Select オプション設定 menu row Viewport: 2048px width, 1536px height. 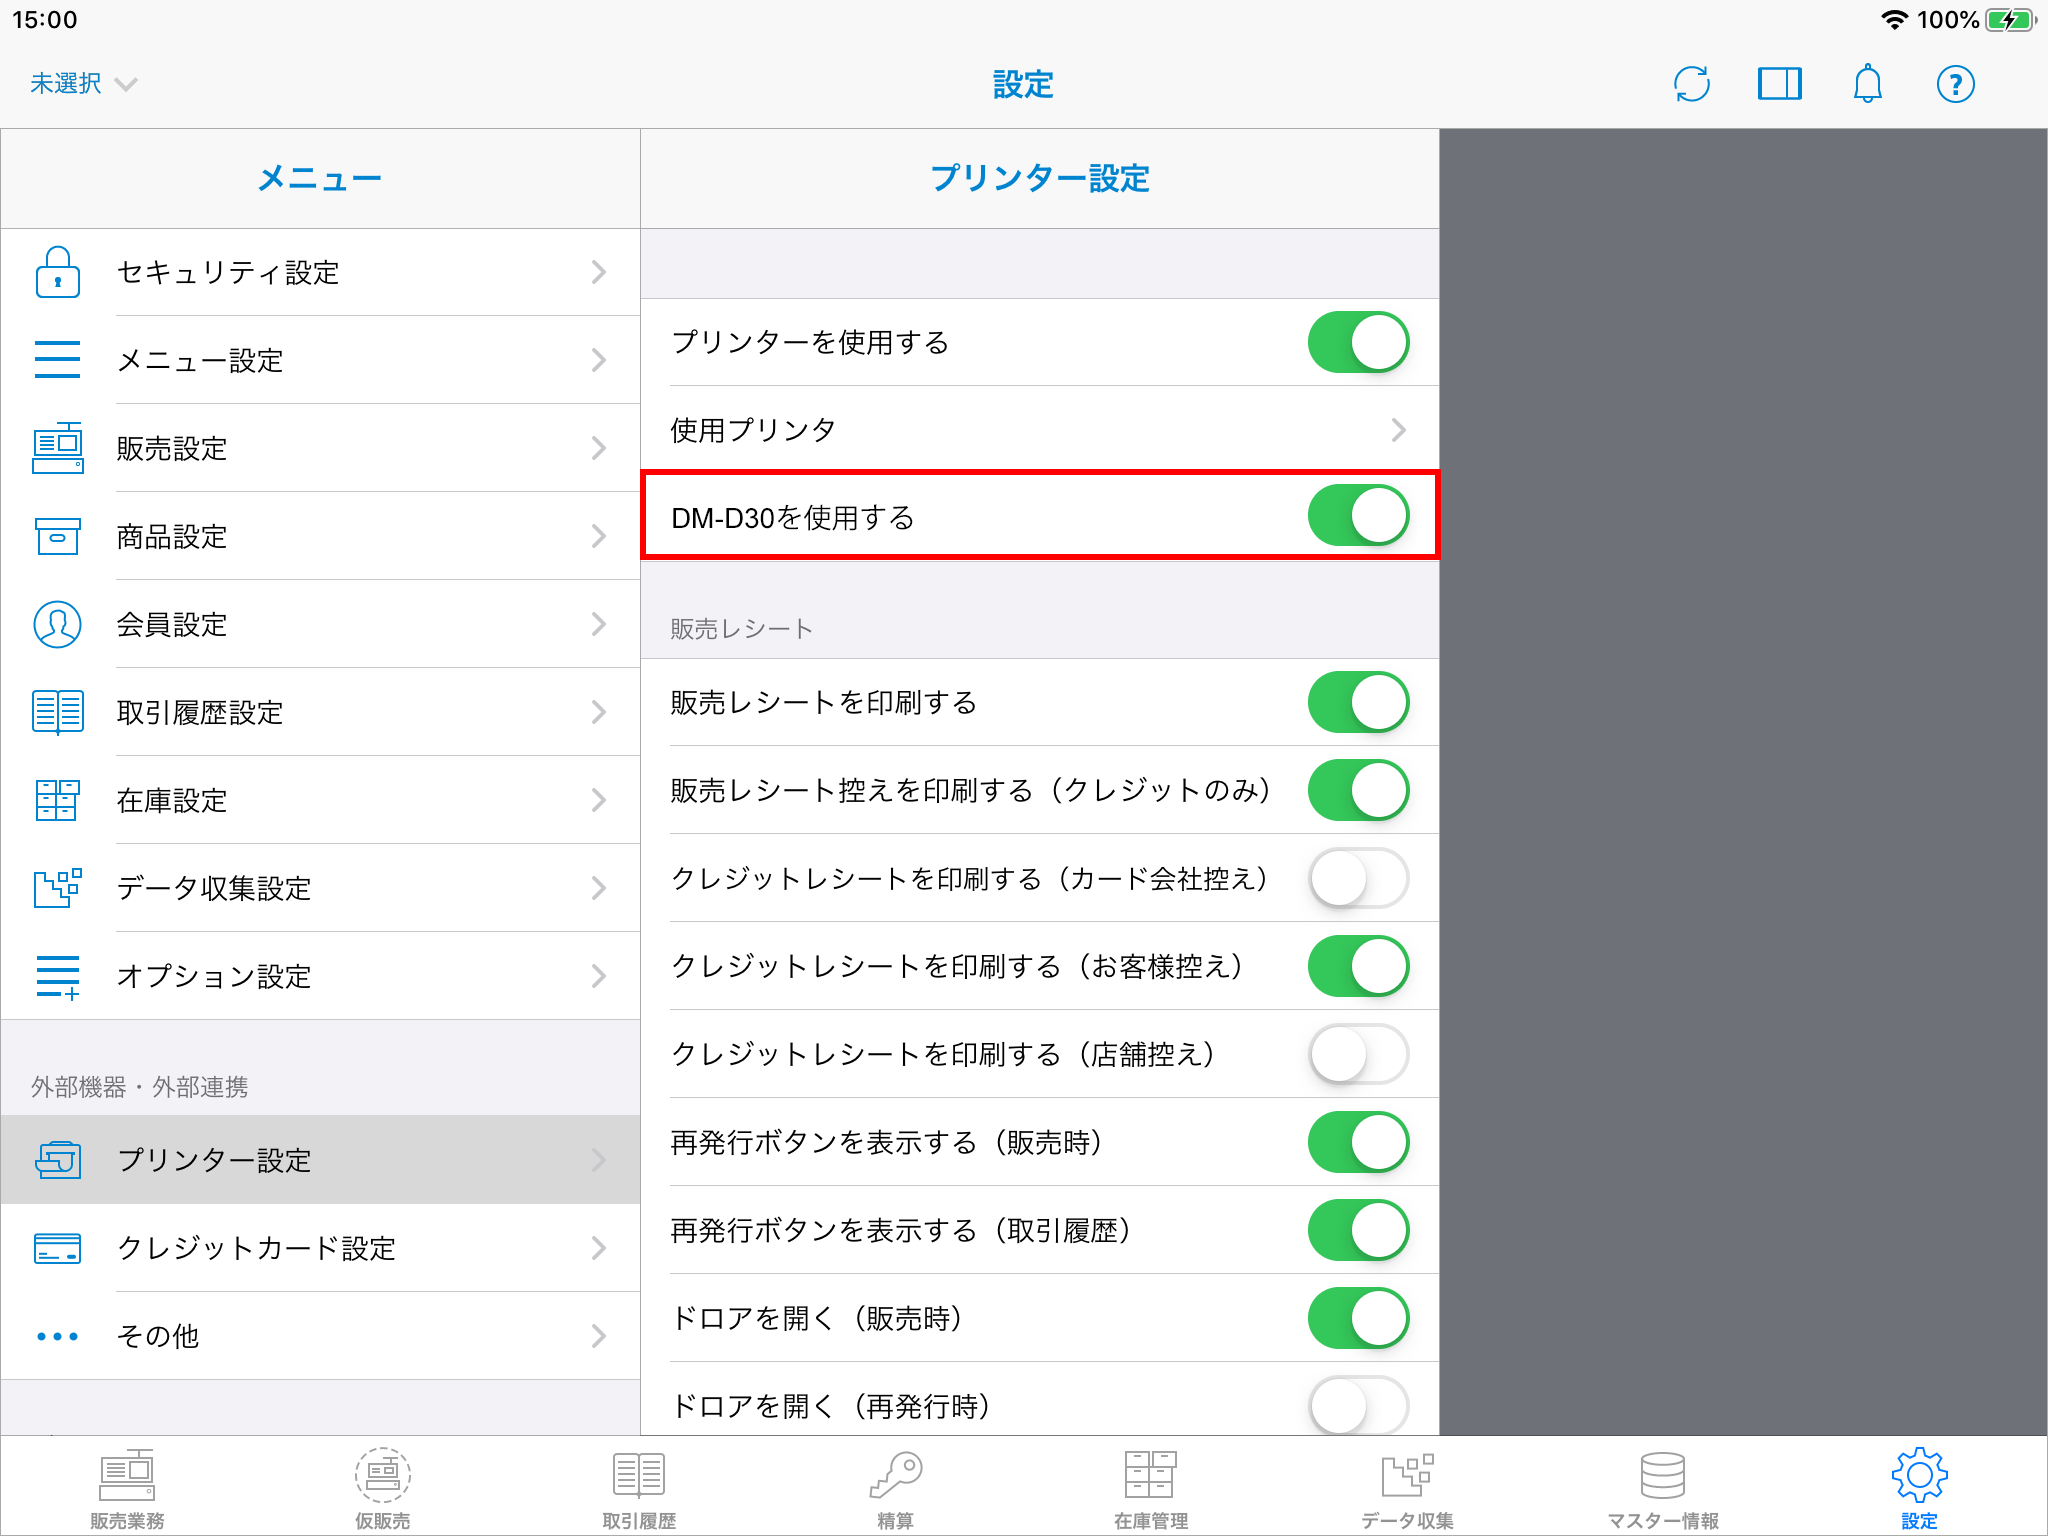(320, 976)
